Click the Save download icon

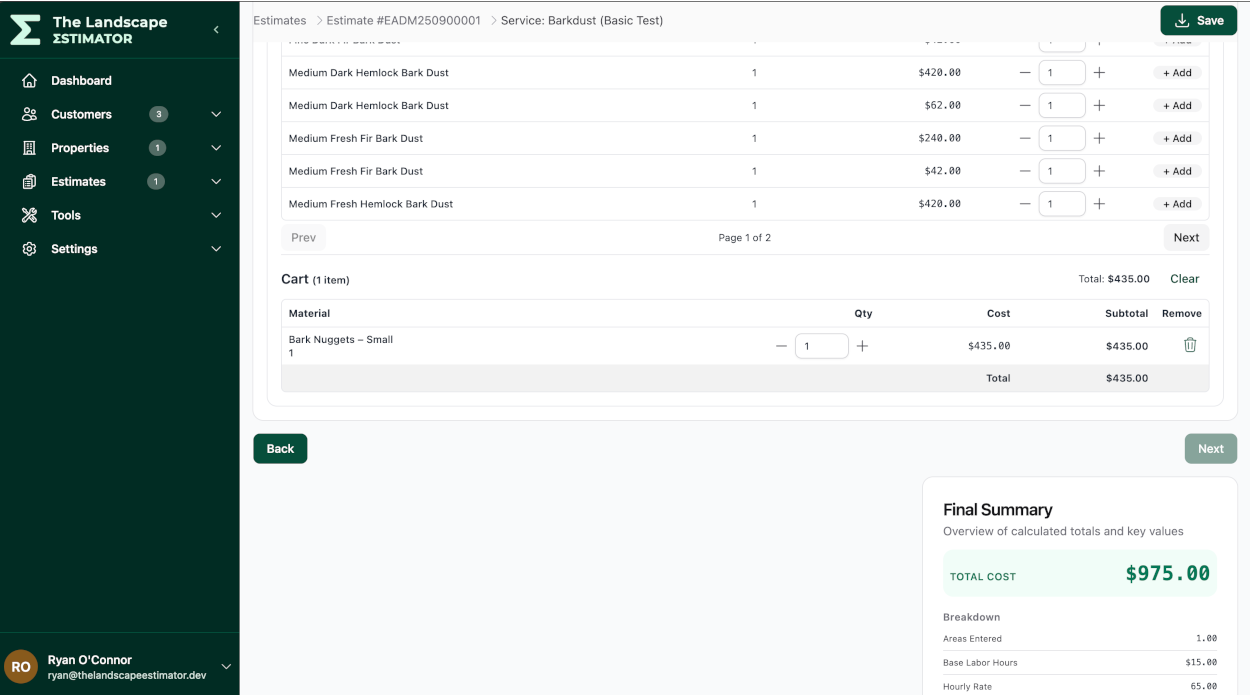(x=1180, y=19)
